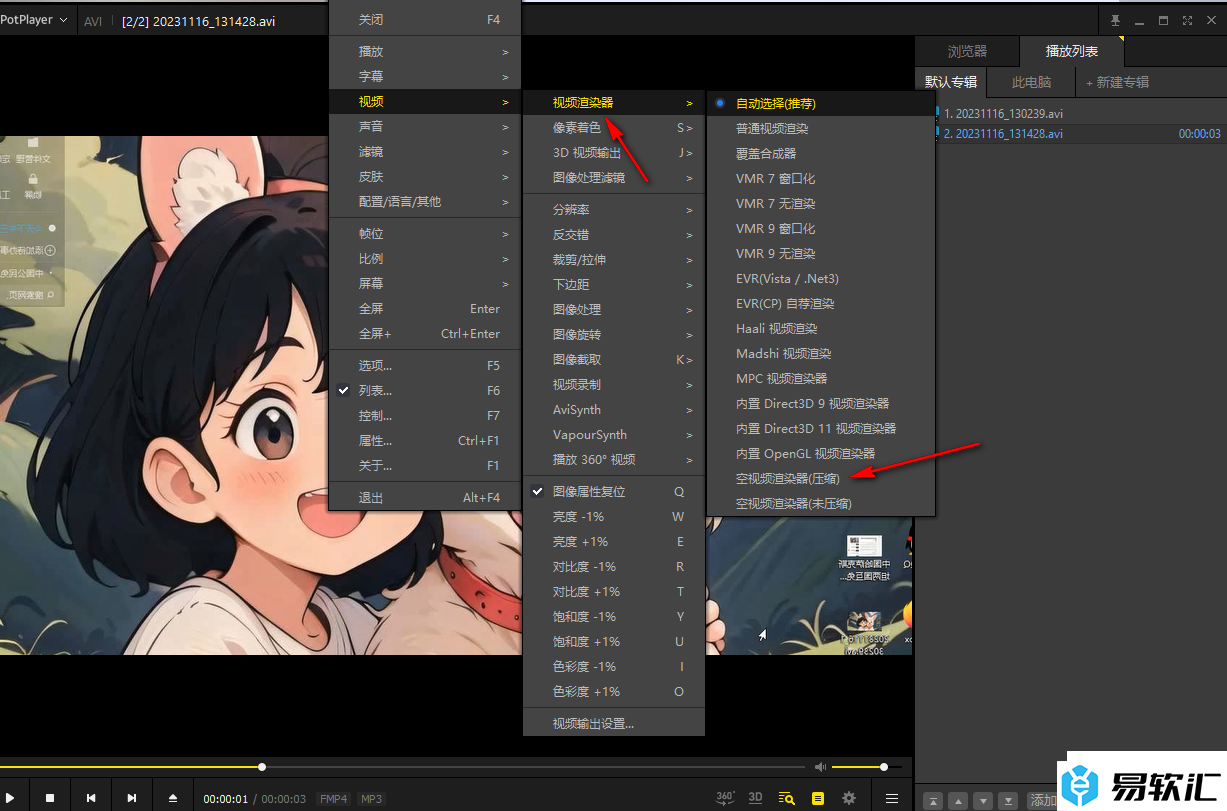Select the 默认专辑 album tab
Image resolution: width=1227 pixels, height=811 pixels.
click(x=951, y=82)
